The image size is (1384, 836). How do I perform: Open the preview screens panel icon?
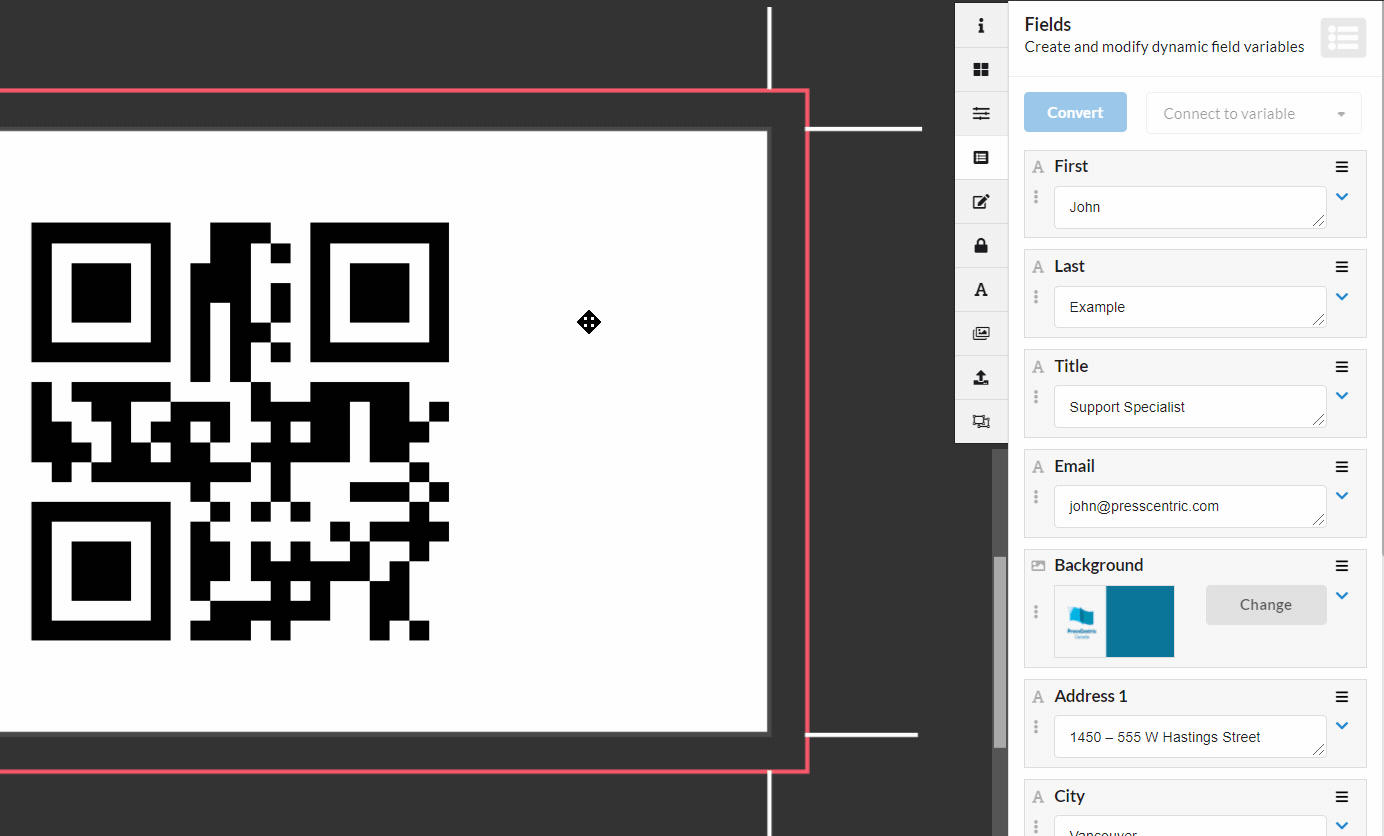981,421
